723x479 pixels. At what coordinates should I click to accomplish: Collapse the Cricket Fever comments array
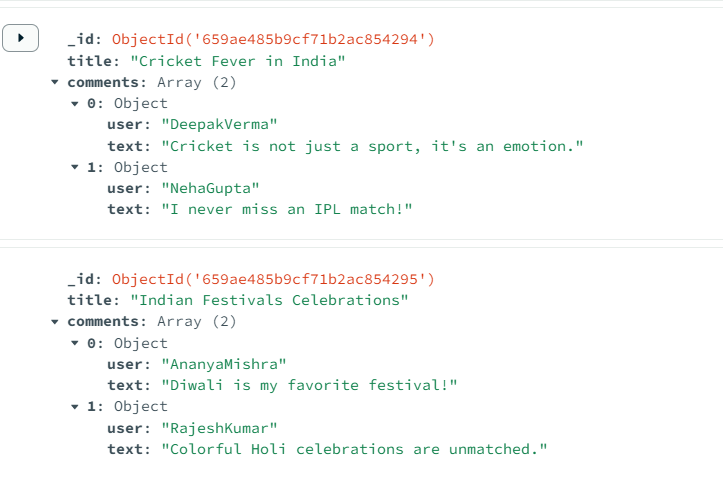[56, 82]
